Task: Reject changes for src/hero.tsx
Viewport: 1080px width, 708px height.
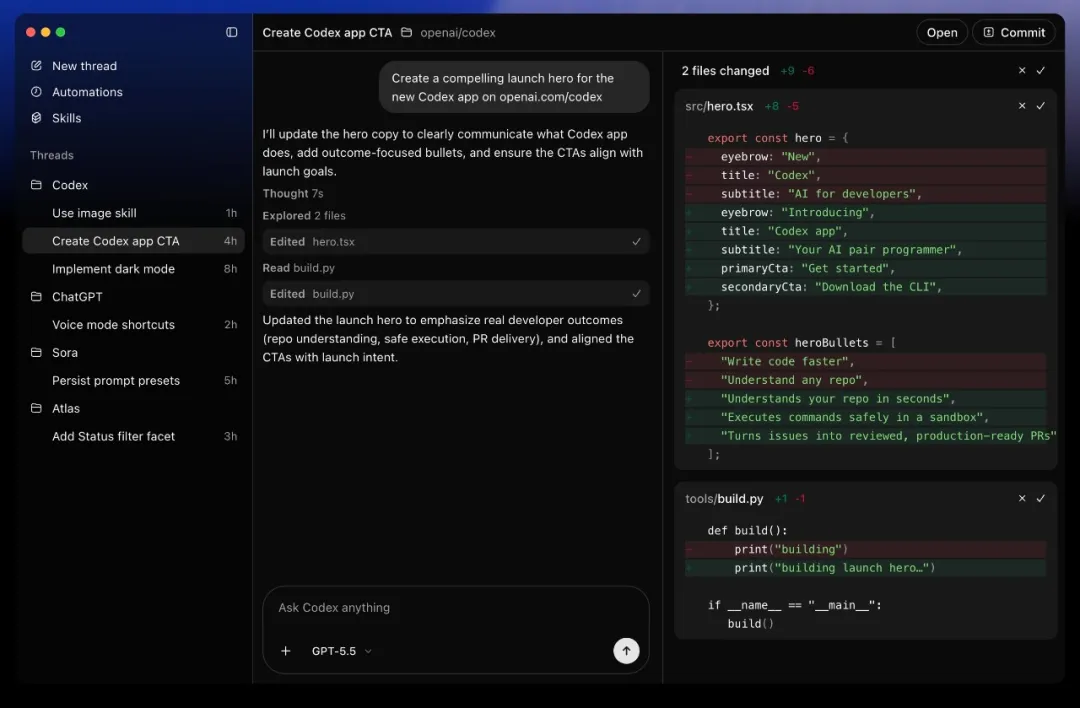Action: tap(1022, 105)
